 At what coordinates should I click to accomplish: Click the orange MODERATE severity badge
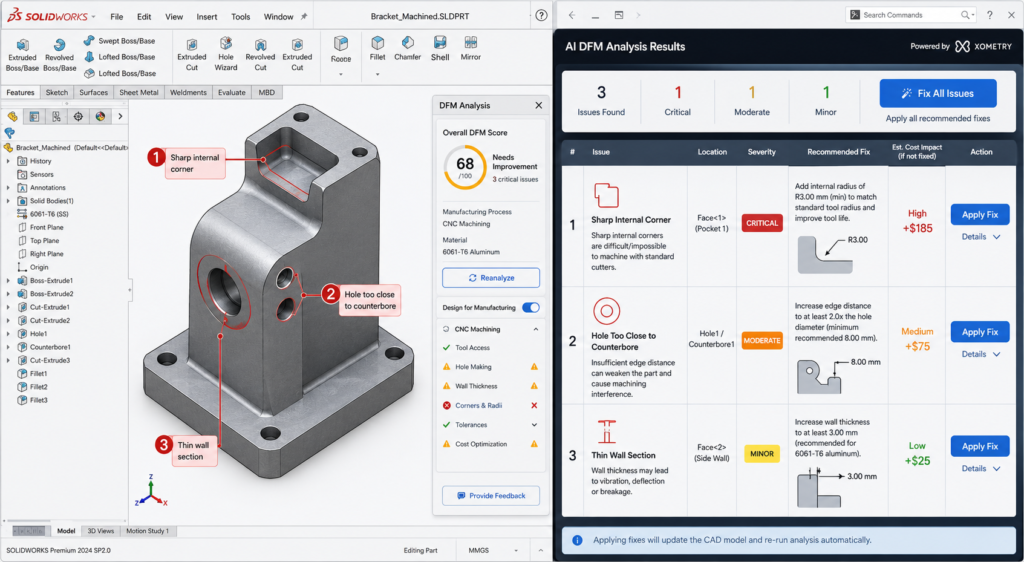[761, 341]
